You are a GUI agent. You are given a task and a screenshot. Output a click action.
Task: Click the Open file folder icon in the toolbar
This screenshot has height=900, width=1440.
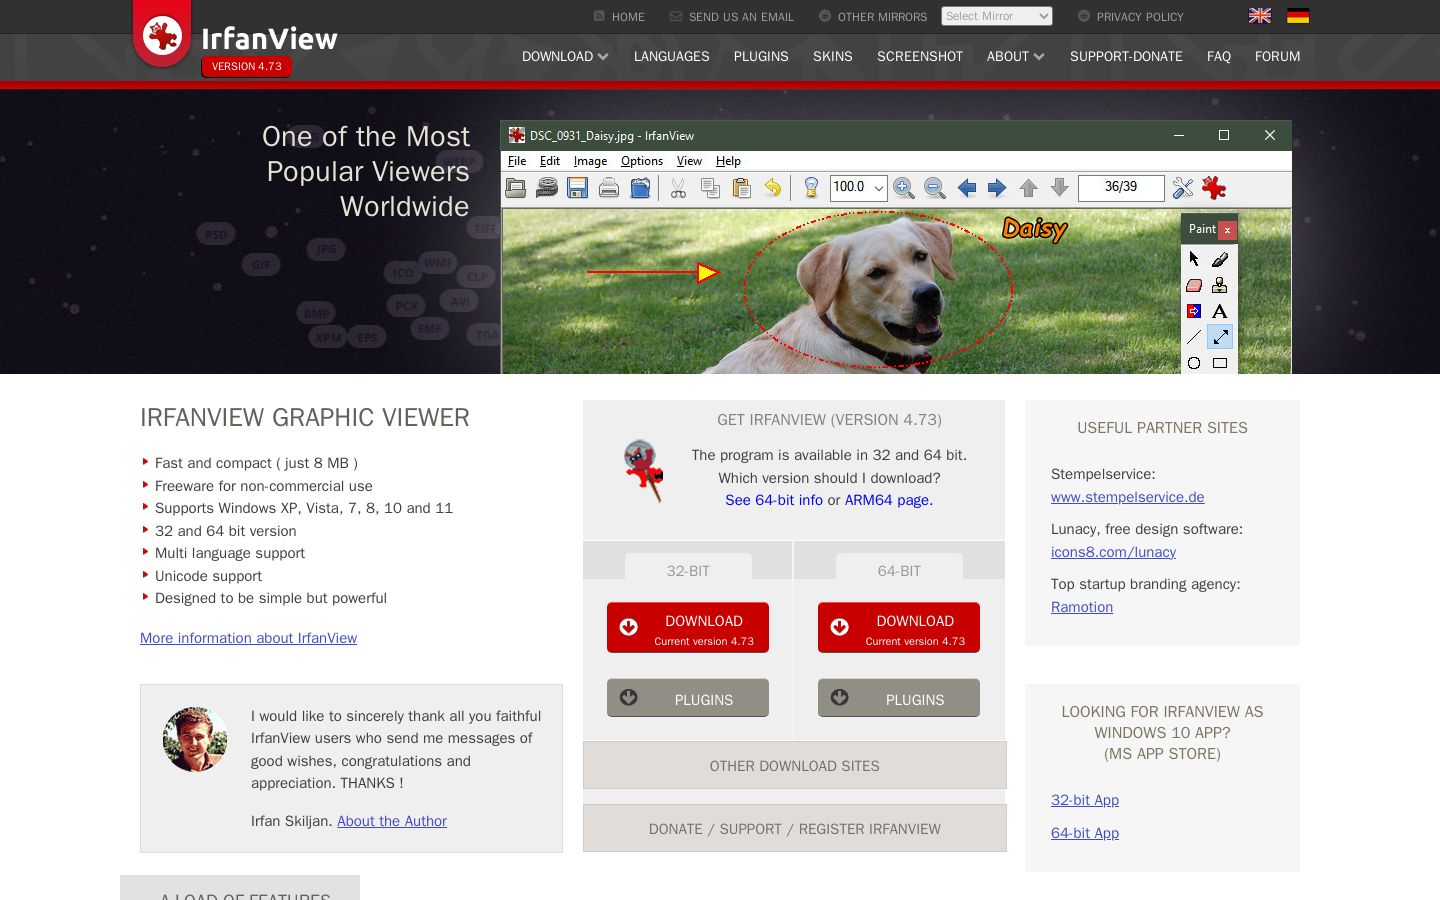[516, 188]
